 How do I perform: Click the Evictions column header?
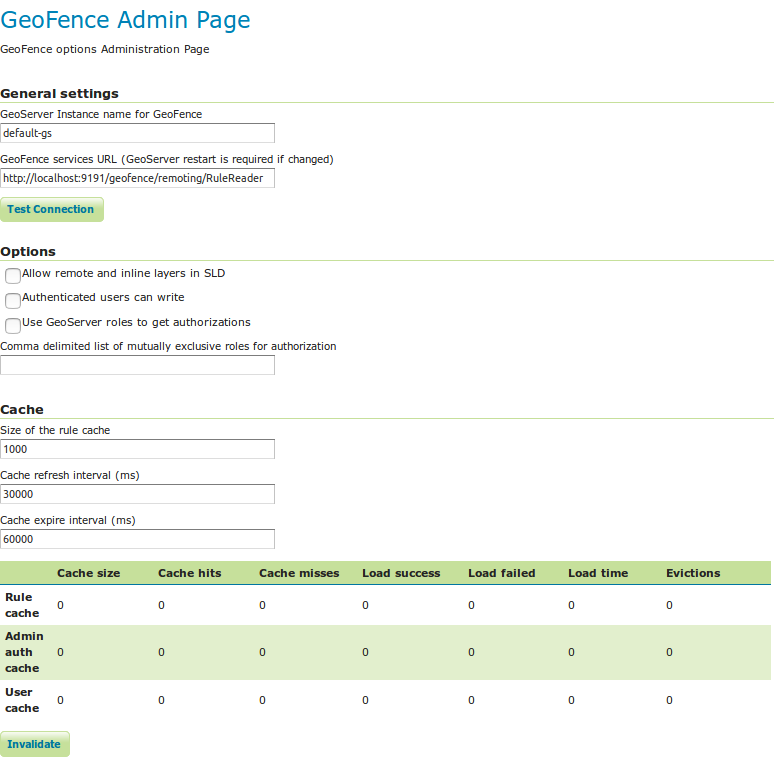click(x=693, y=573)
